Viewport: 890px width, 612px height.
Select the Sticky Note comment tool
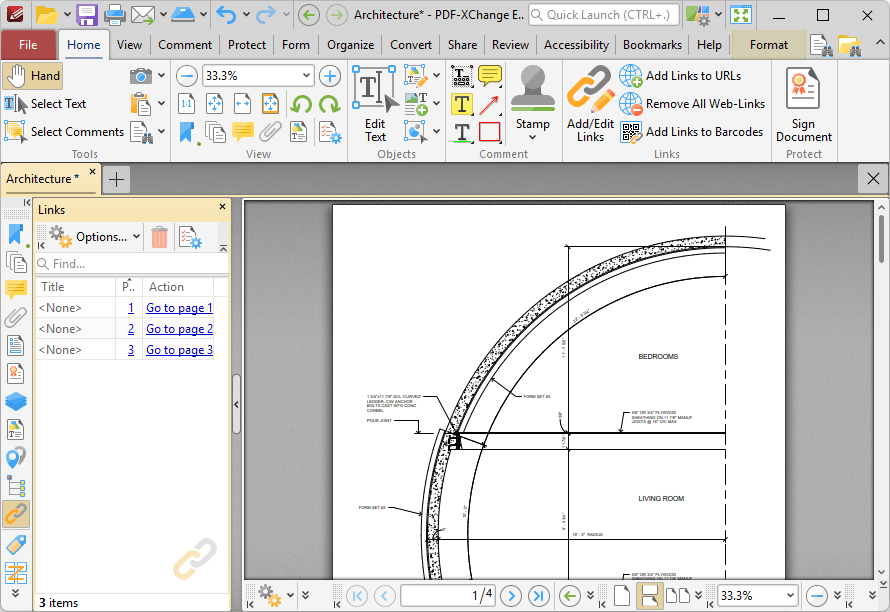coord(489,75)
